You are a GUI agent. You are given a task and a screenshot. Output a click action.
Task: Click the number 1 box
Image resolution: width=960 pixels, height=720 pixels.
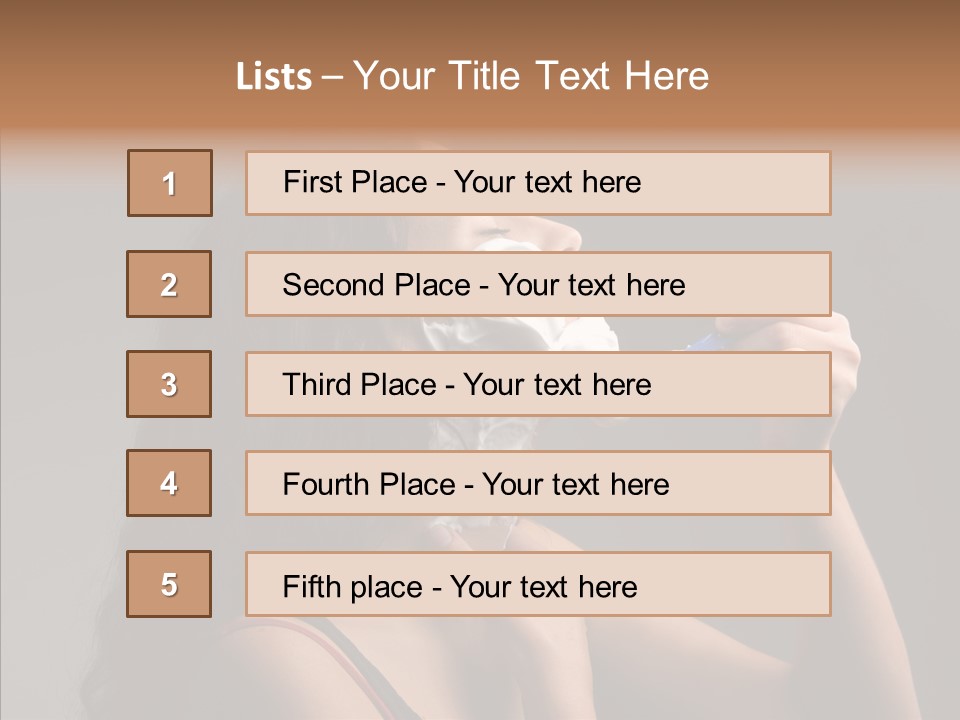click(x=170, y=183)
